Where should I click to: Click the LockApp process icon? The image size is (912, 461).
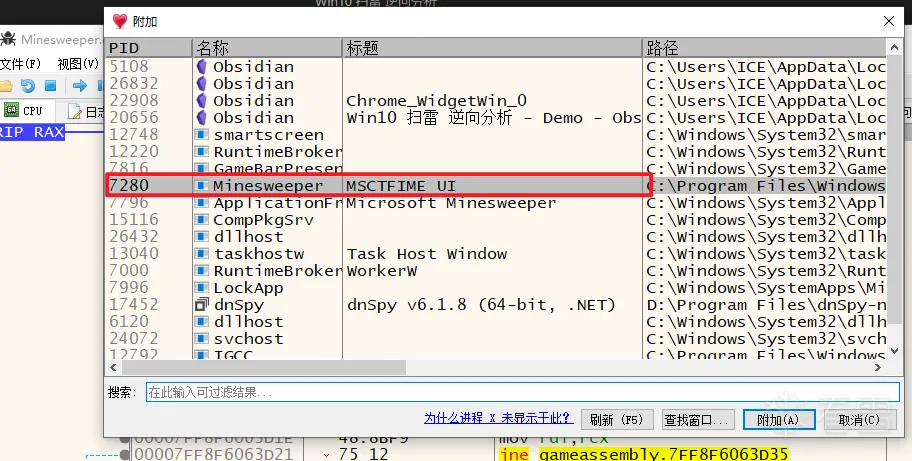pos(201,287)
